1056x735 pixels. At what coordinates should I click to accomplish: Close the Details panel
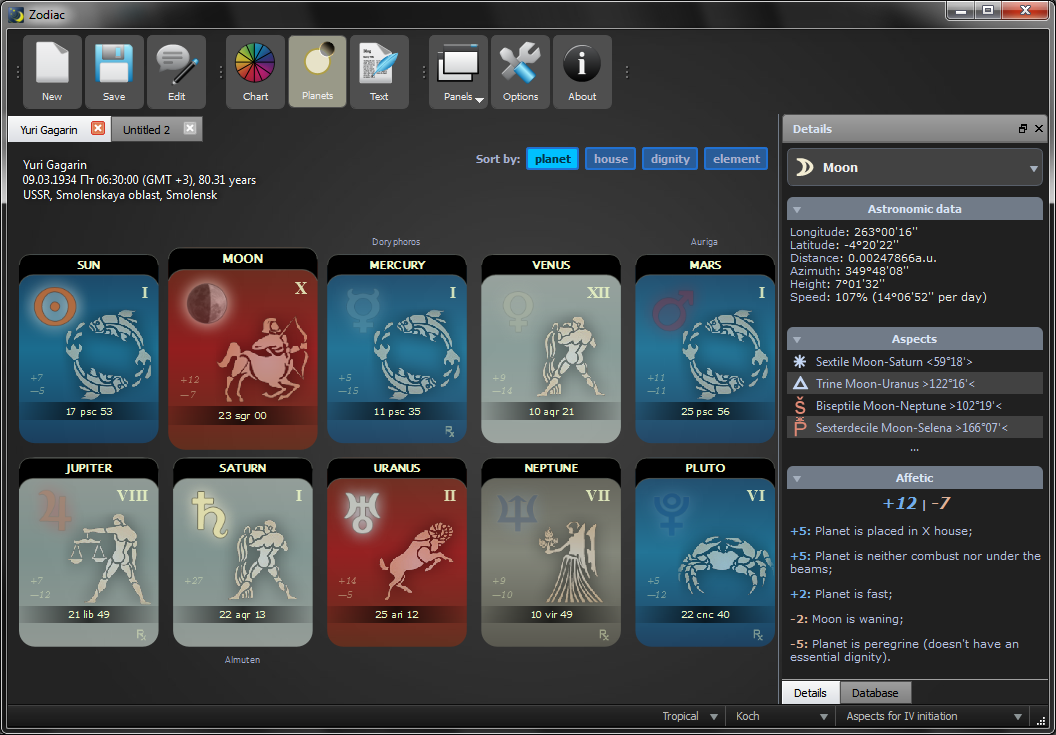coord(1038,129)
